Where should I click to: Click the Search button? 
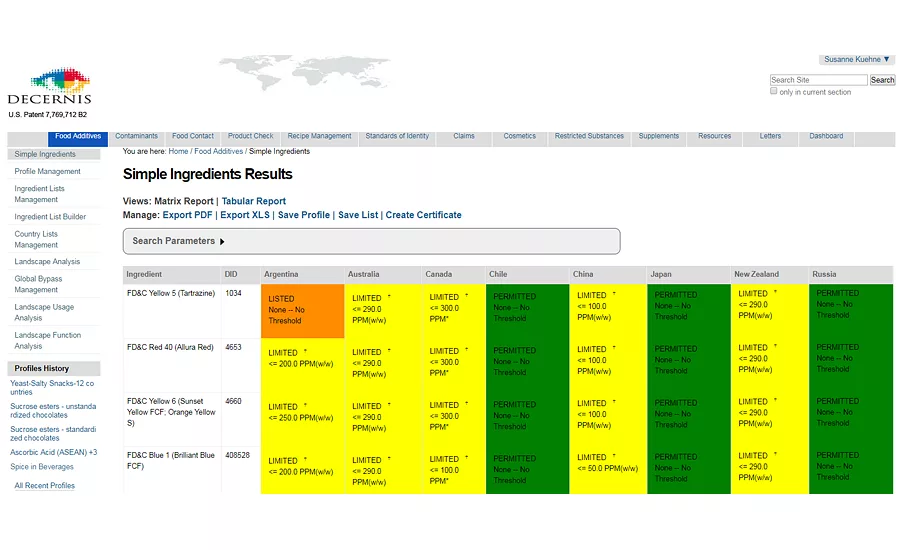[x=882, y=80]
